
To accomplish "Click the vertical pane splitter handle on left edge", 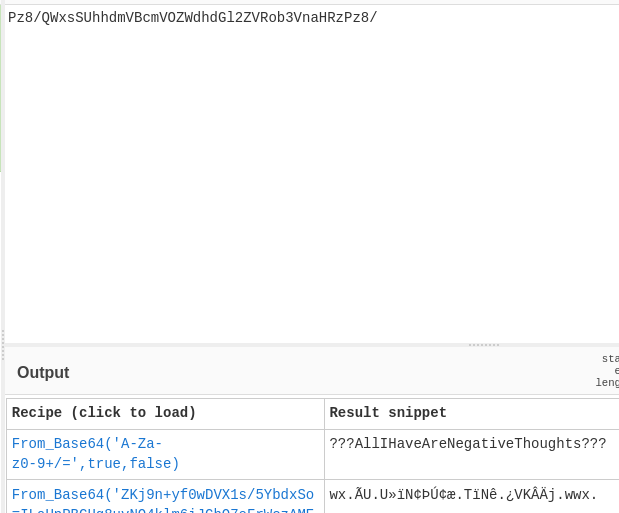I will click(x=2, y=345).
